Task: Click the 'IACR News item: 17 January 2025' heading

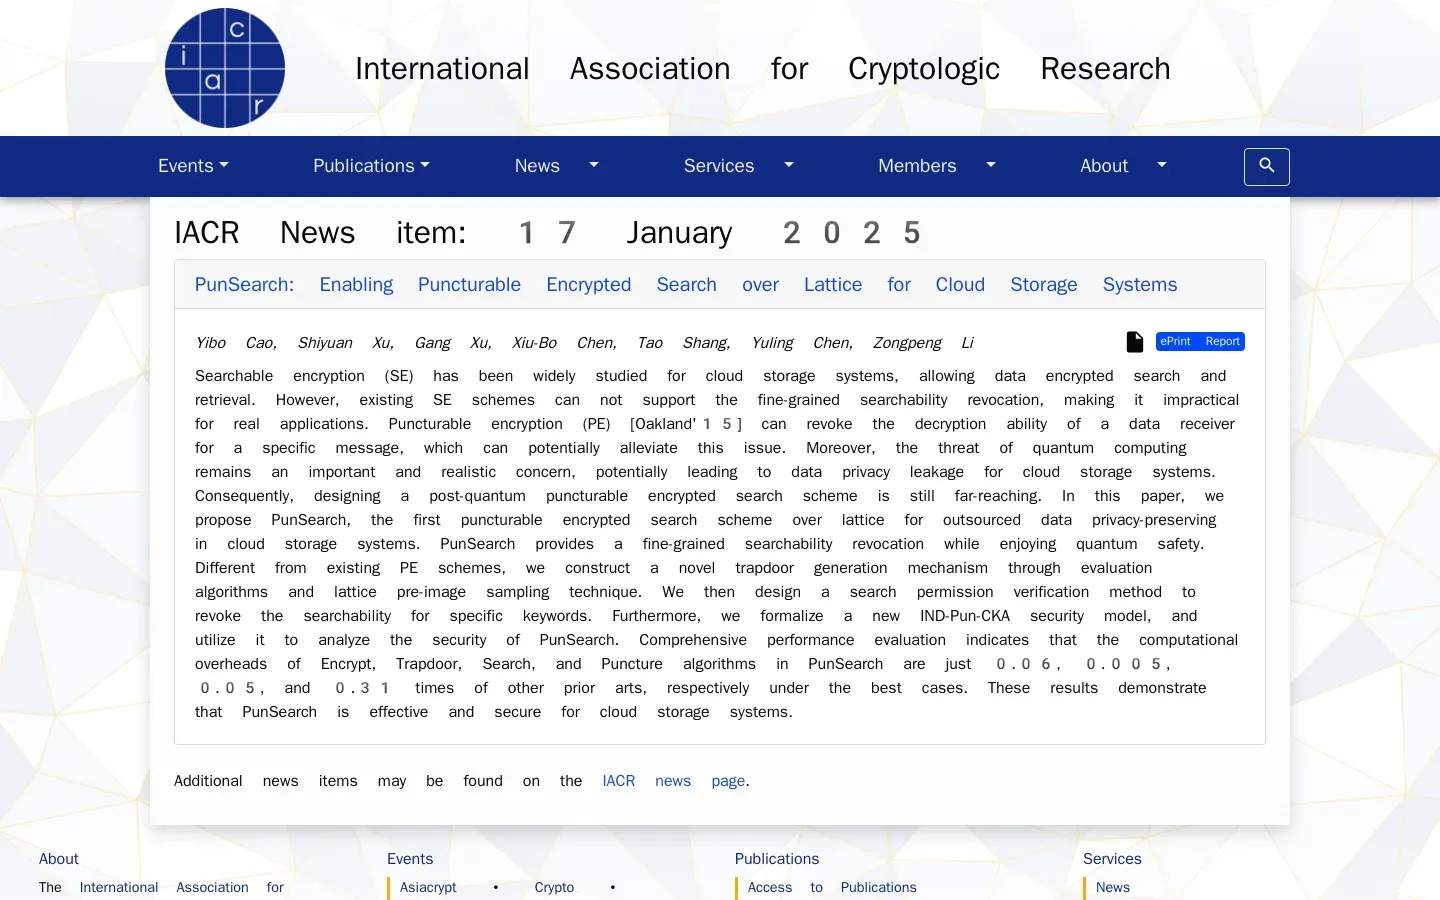Action: point(547,232)
